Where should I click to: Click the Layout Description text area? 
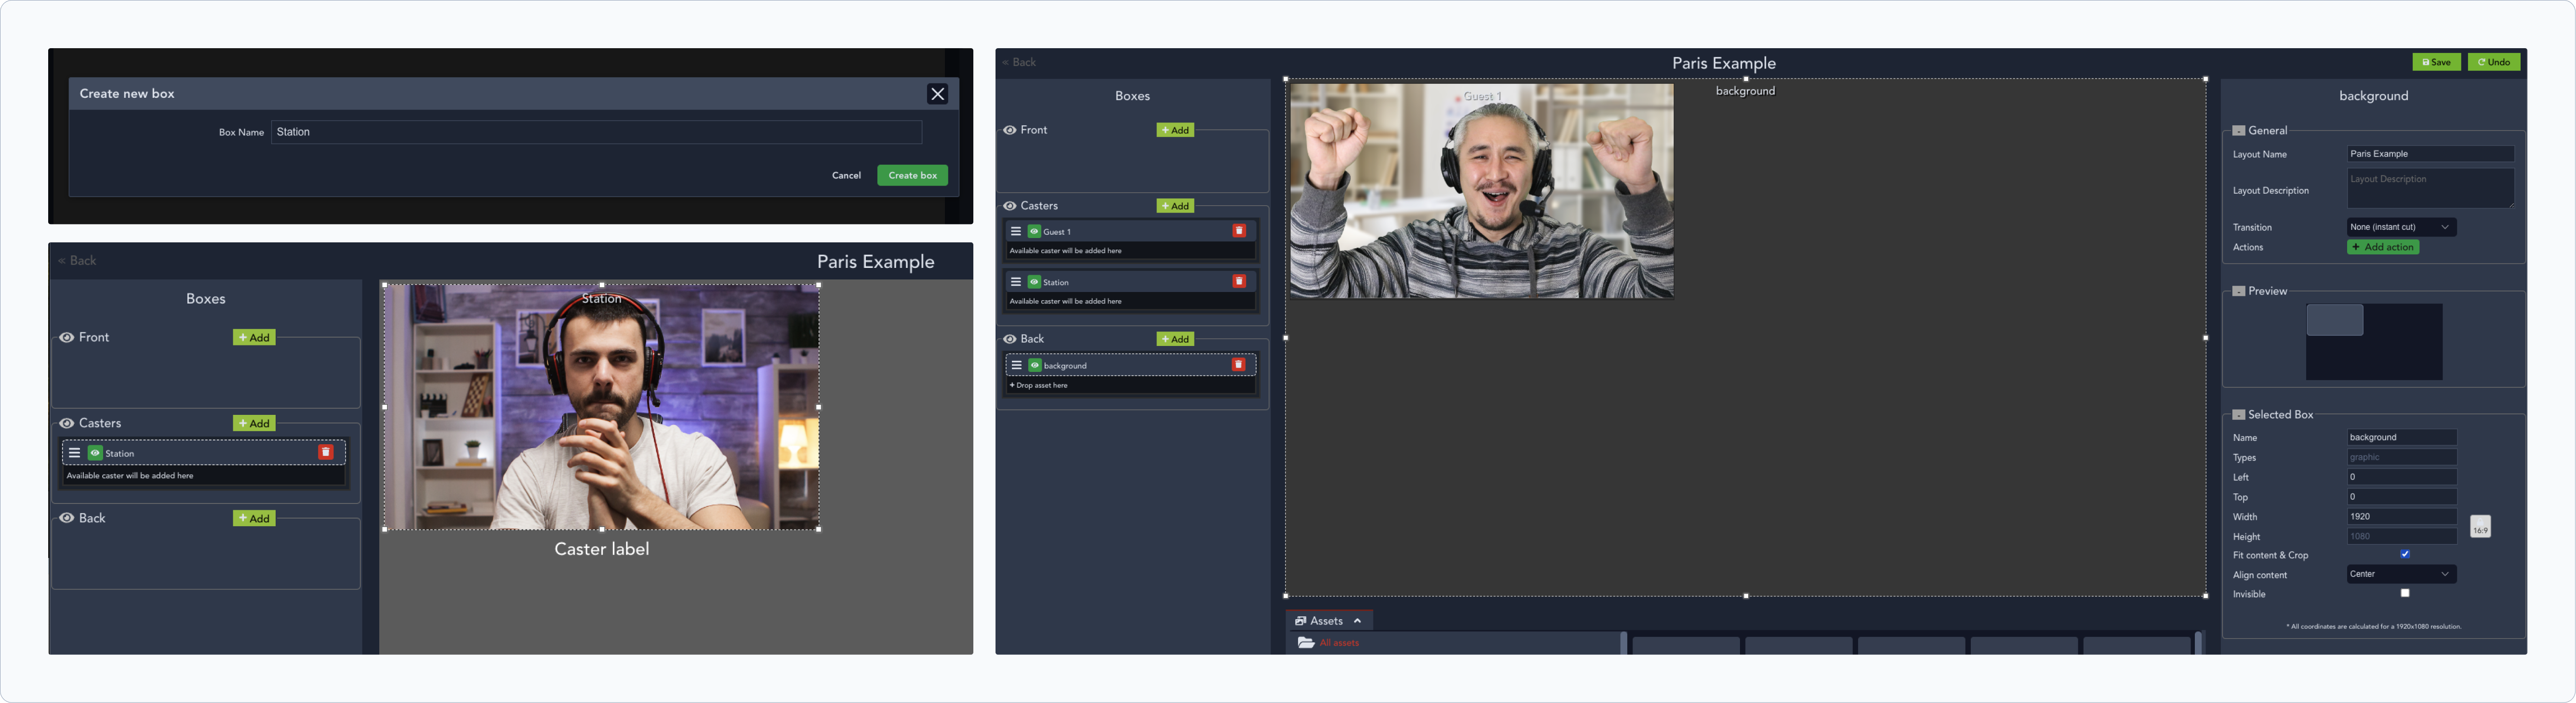tap(2430, 188)
